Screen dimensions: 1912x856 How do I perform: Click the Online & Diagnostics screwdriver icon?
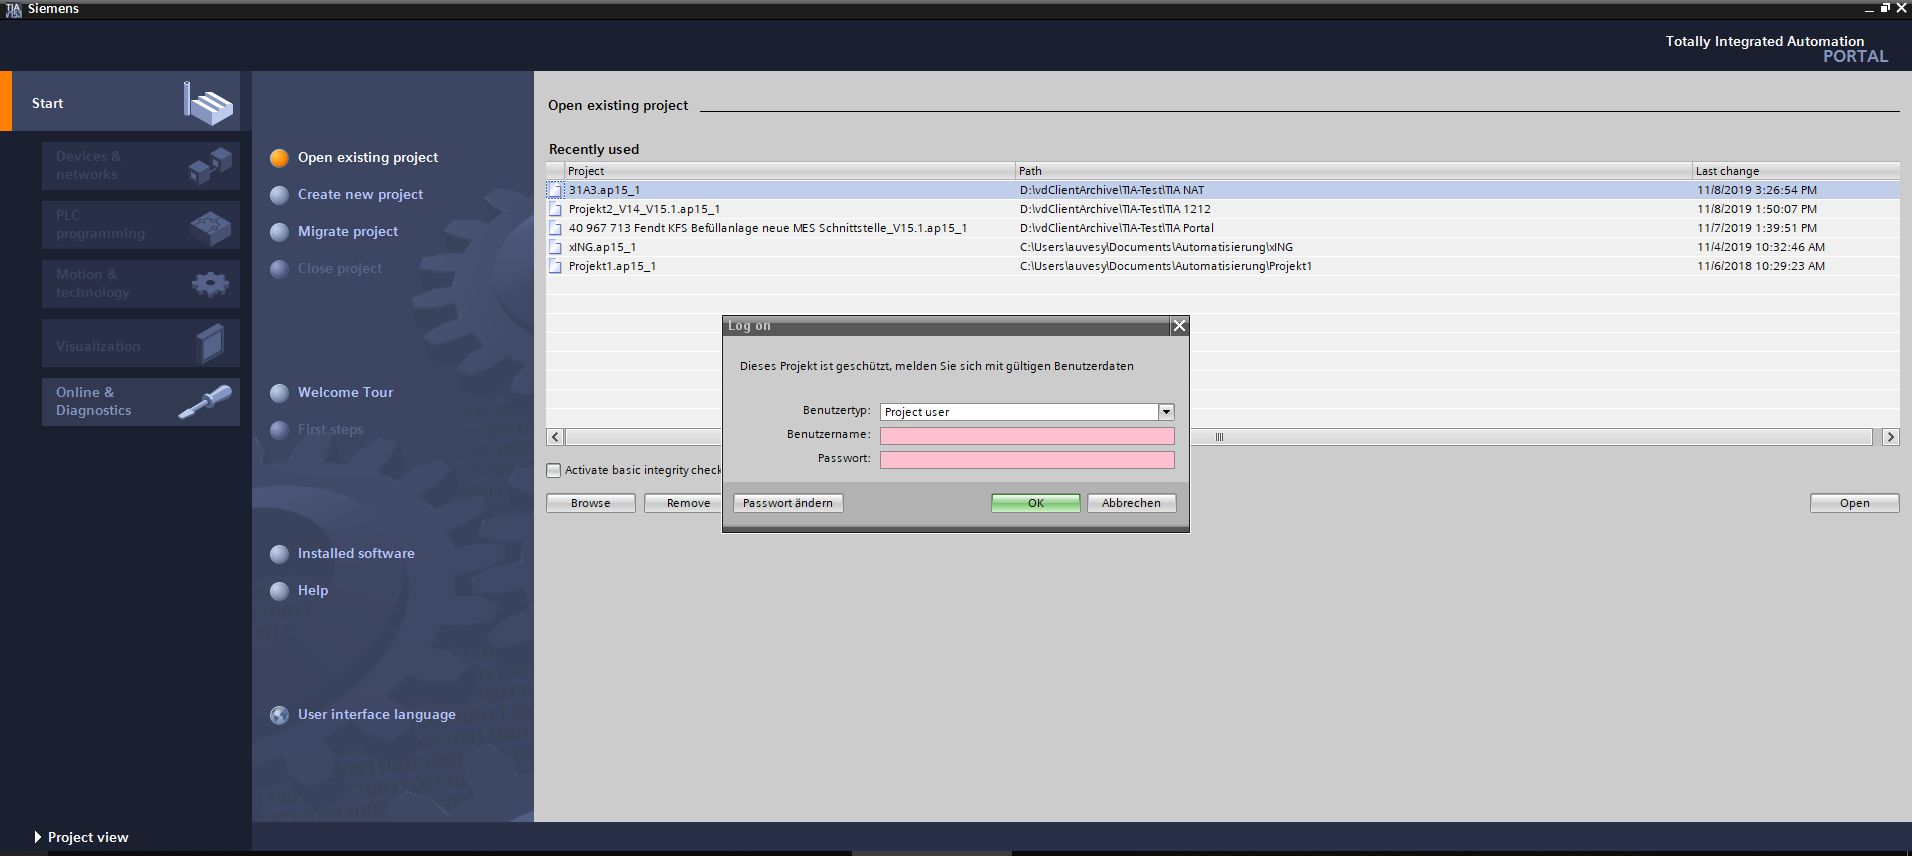coord(205,402)
